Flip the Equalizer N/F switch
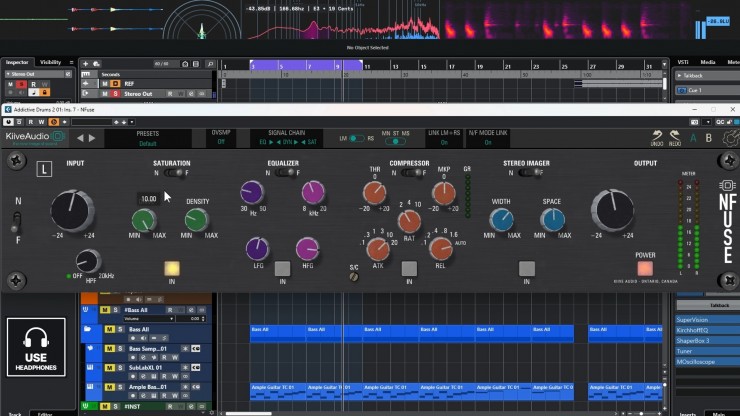This screenshot has height=416, width=740. coord(285,173)
